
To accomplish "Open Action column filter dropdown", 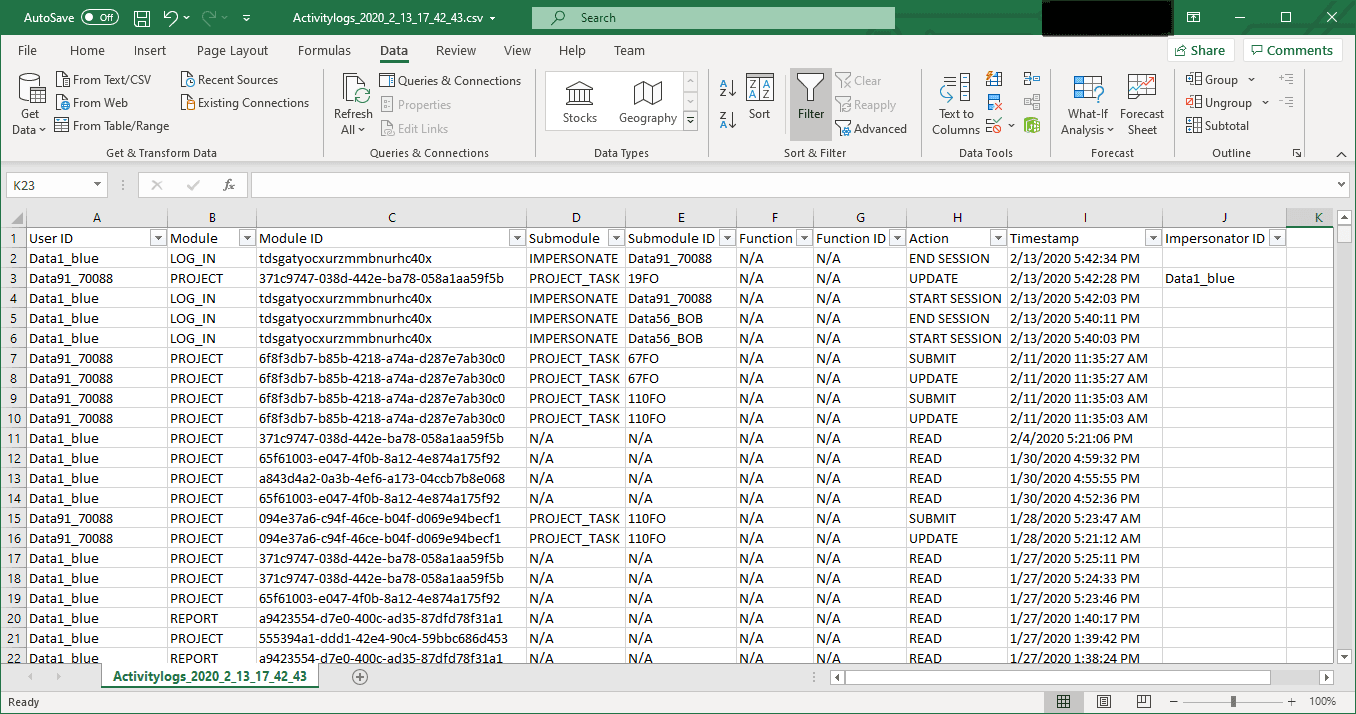I will coord(997,238).
